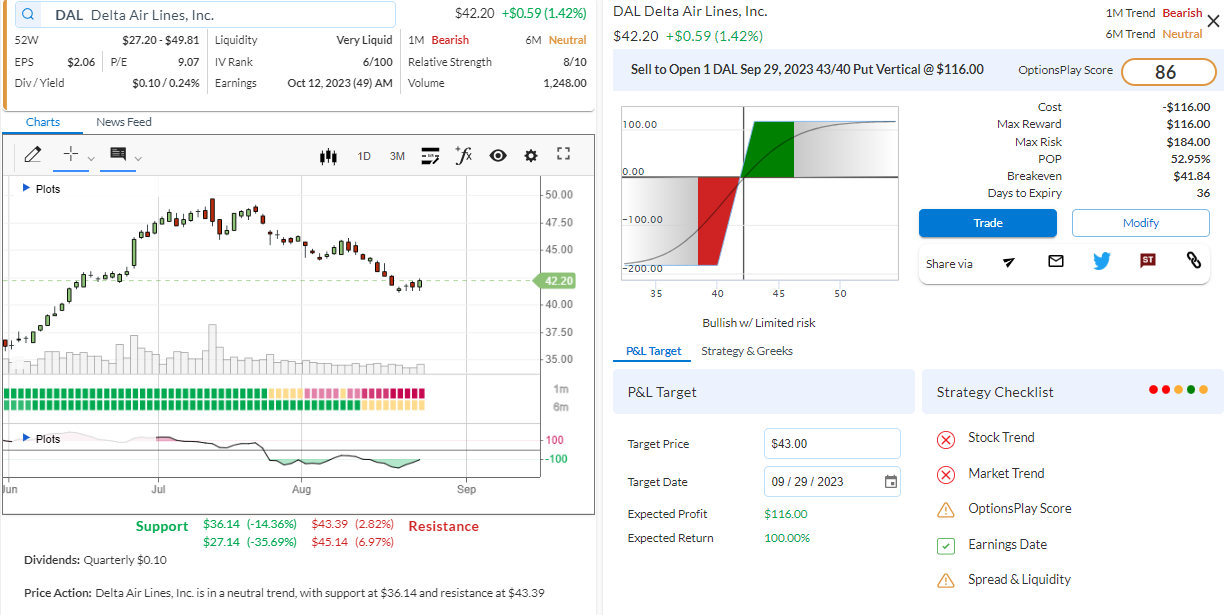Click the symbol search magnifier icon

[28, 15]
